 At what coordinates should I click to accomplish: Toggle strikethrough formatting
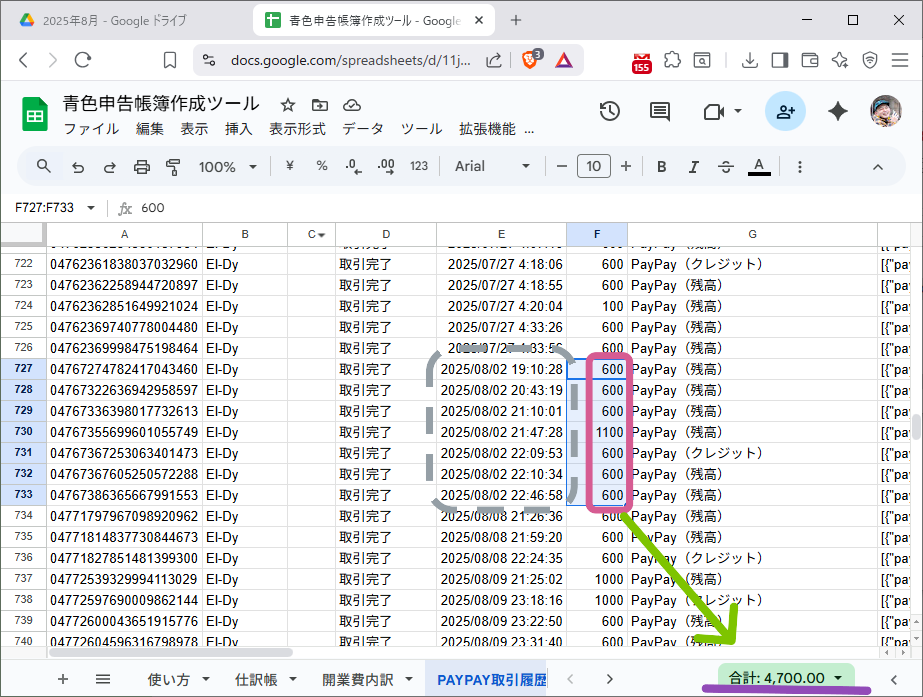click(725, 167)
